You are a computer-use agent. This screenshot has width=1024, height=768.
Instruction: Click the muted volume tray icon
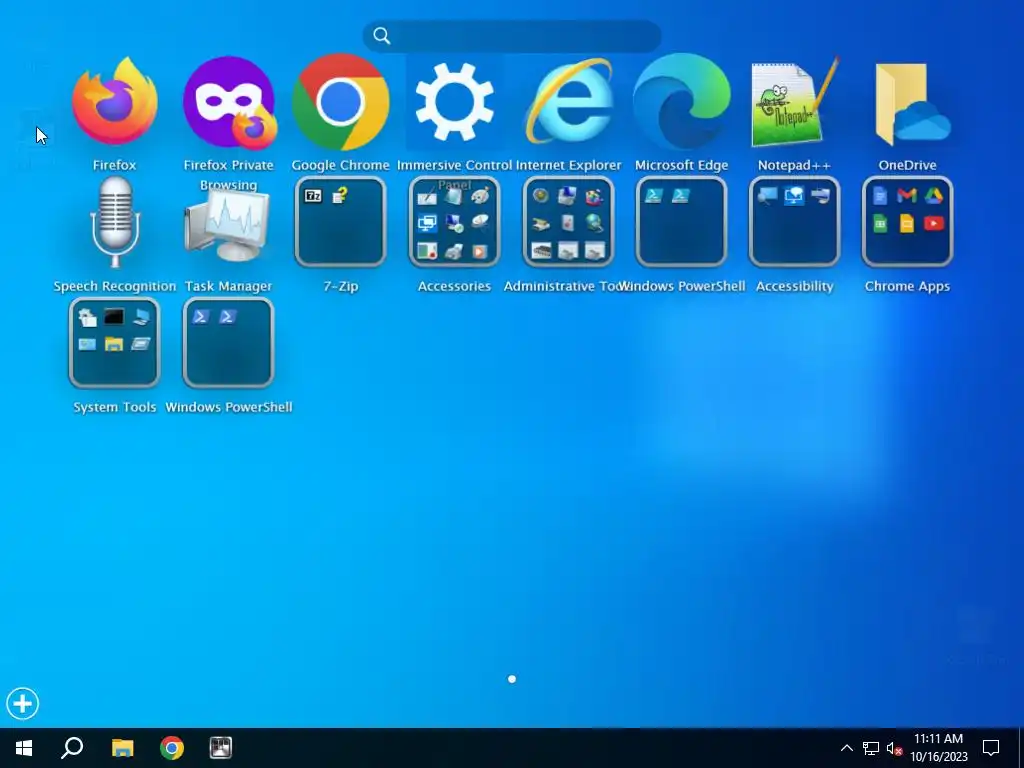coord(895,748)
